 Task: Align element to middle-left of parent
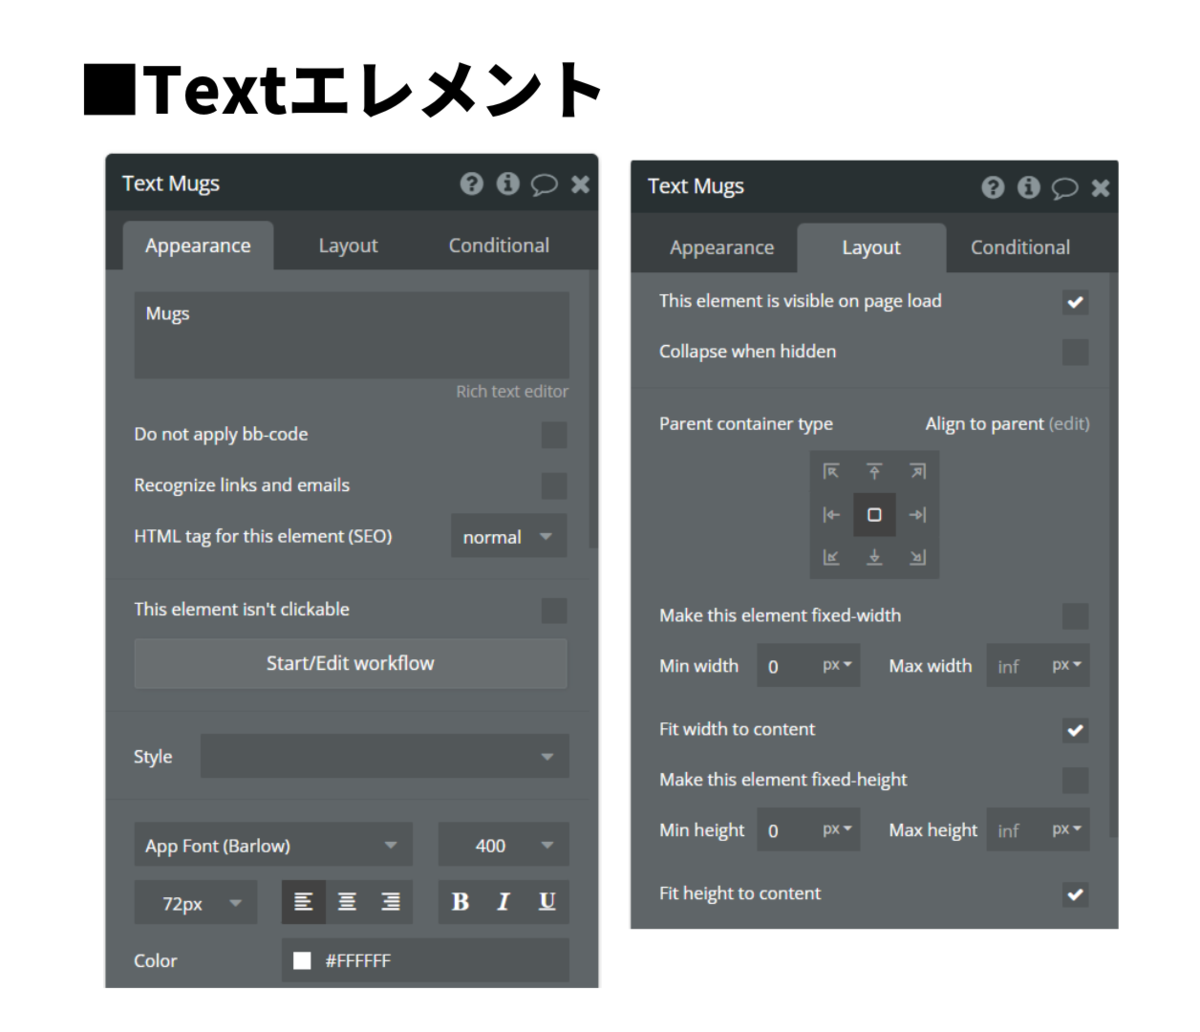(831, 515)
